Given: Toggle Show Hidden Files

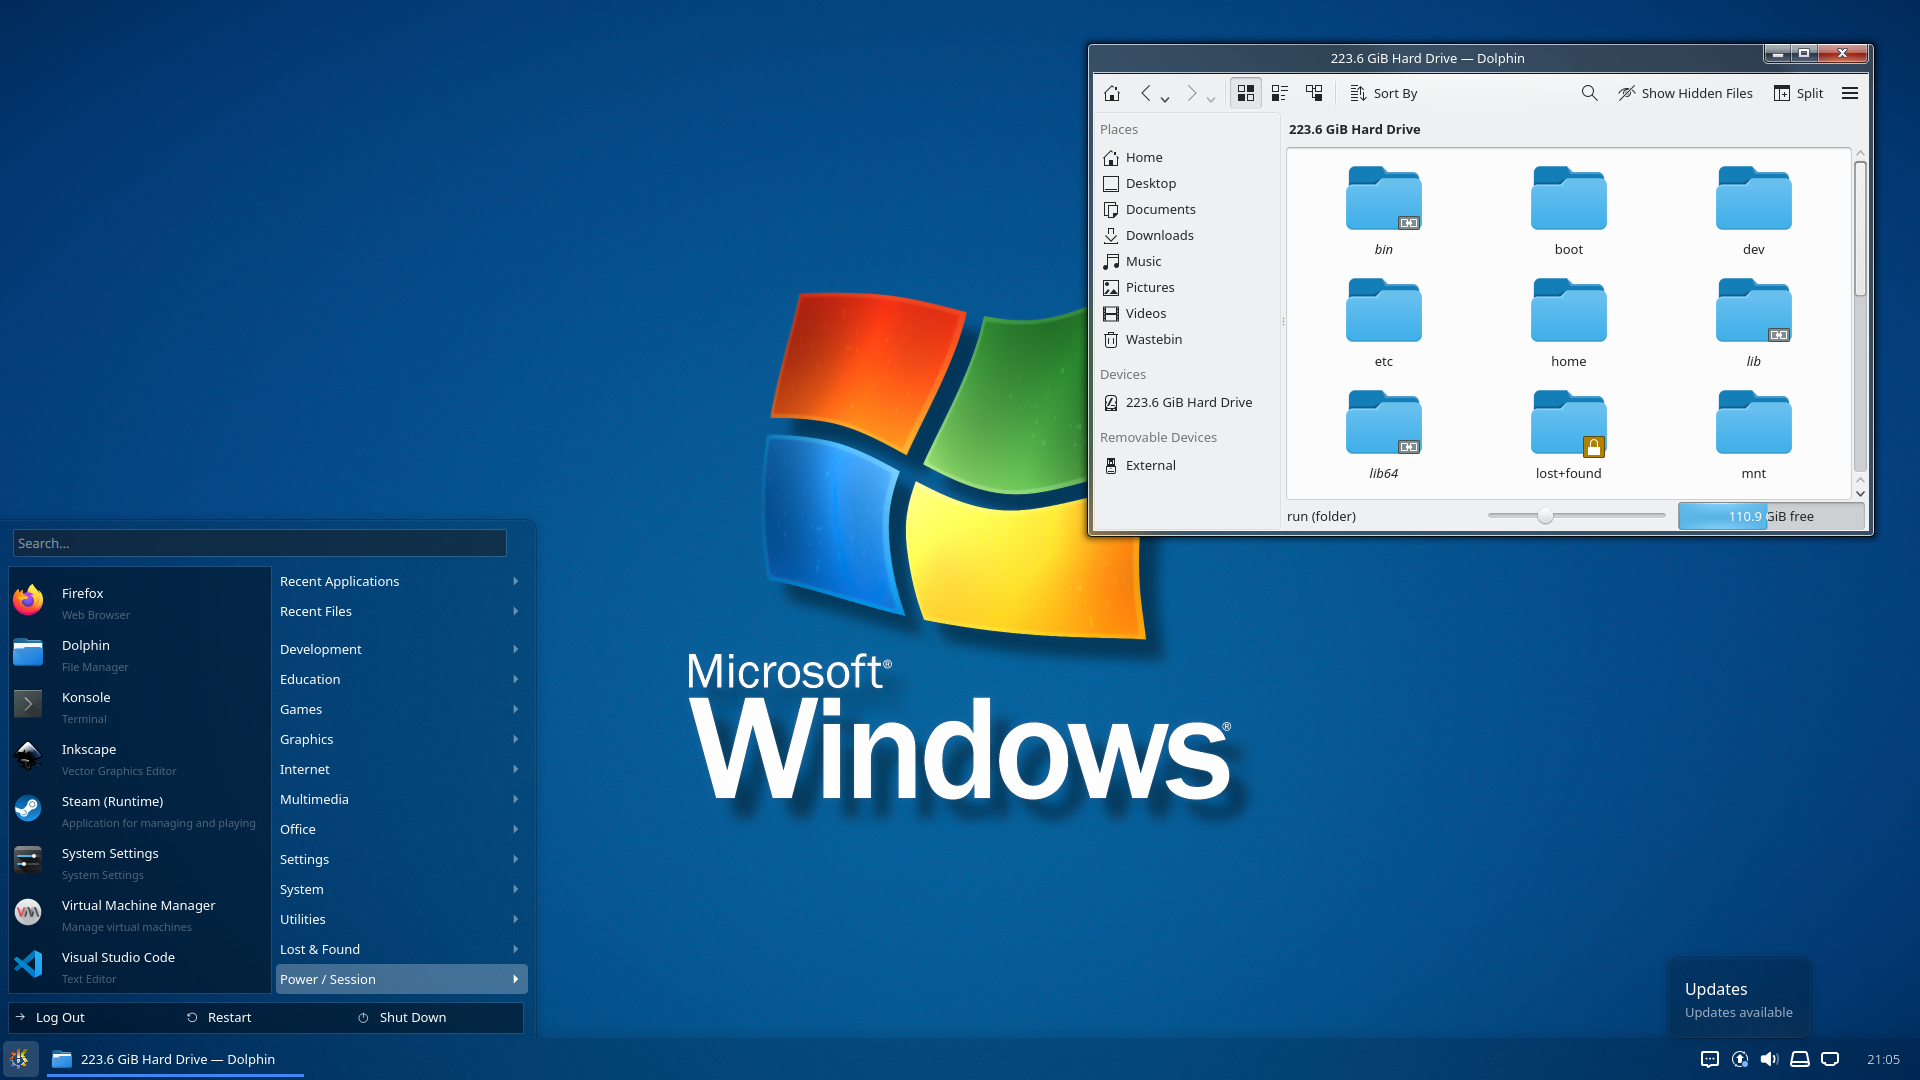Looking at the screenshot, I should coord(1685,93).
